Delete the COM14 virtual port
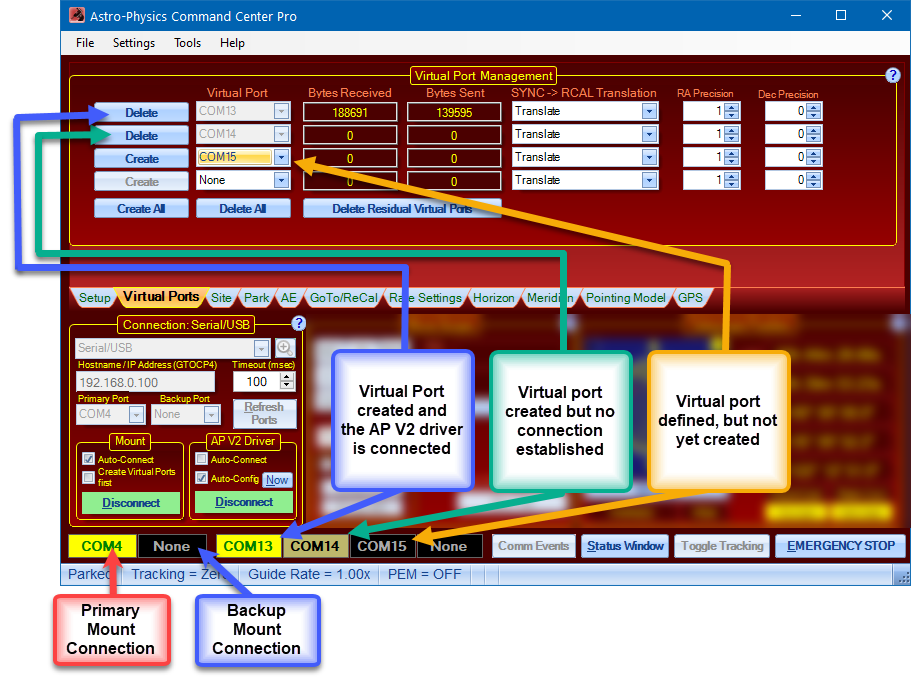 pos(141,135)
